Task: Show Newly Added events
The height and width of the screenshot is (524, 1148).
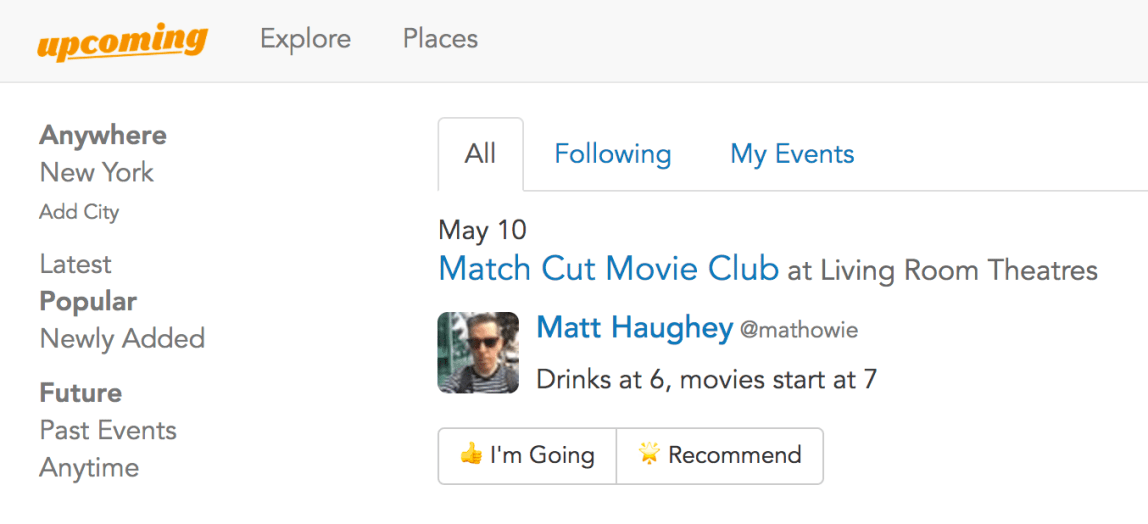Action: [x=122, y=339]
